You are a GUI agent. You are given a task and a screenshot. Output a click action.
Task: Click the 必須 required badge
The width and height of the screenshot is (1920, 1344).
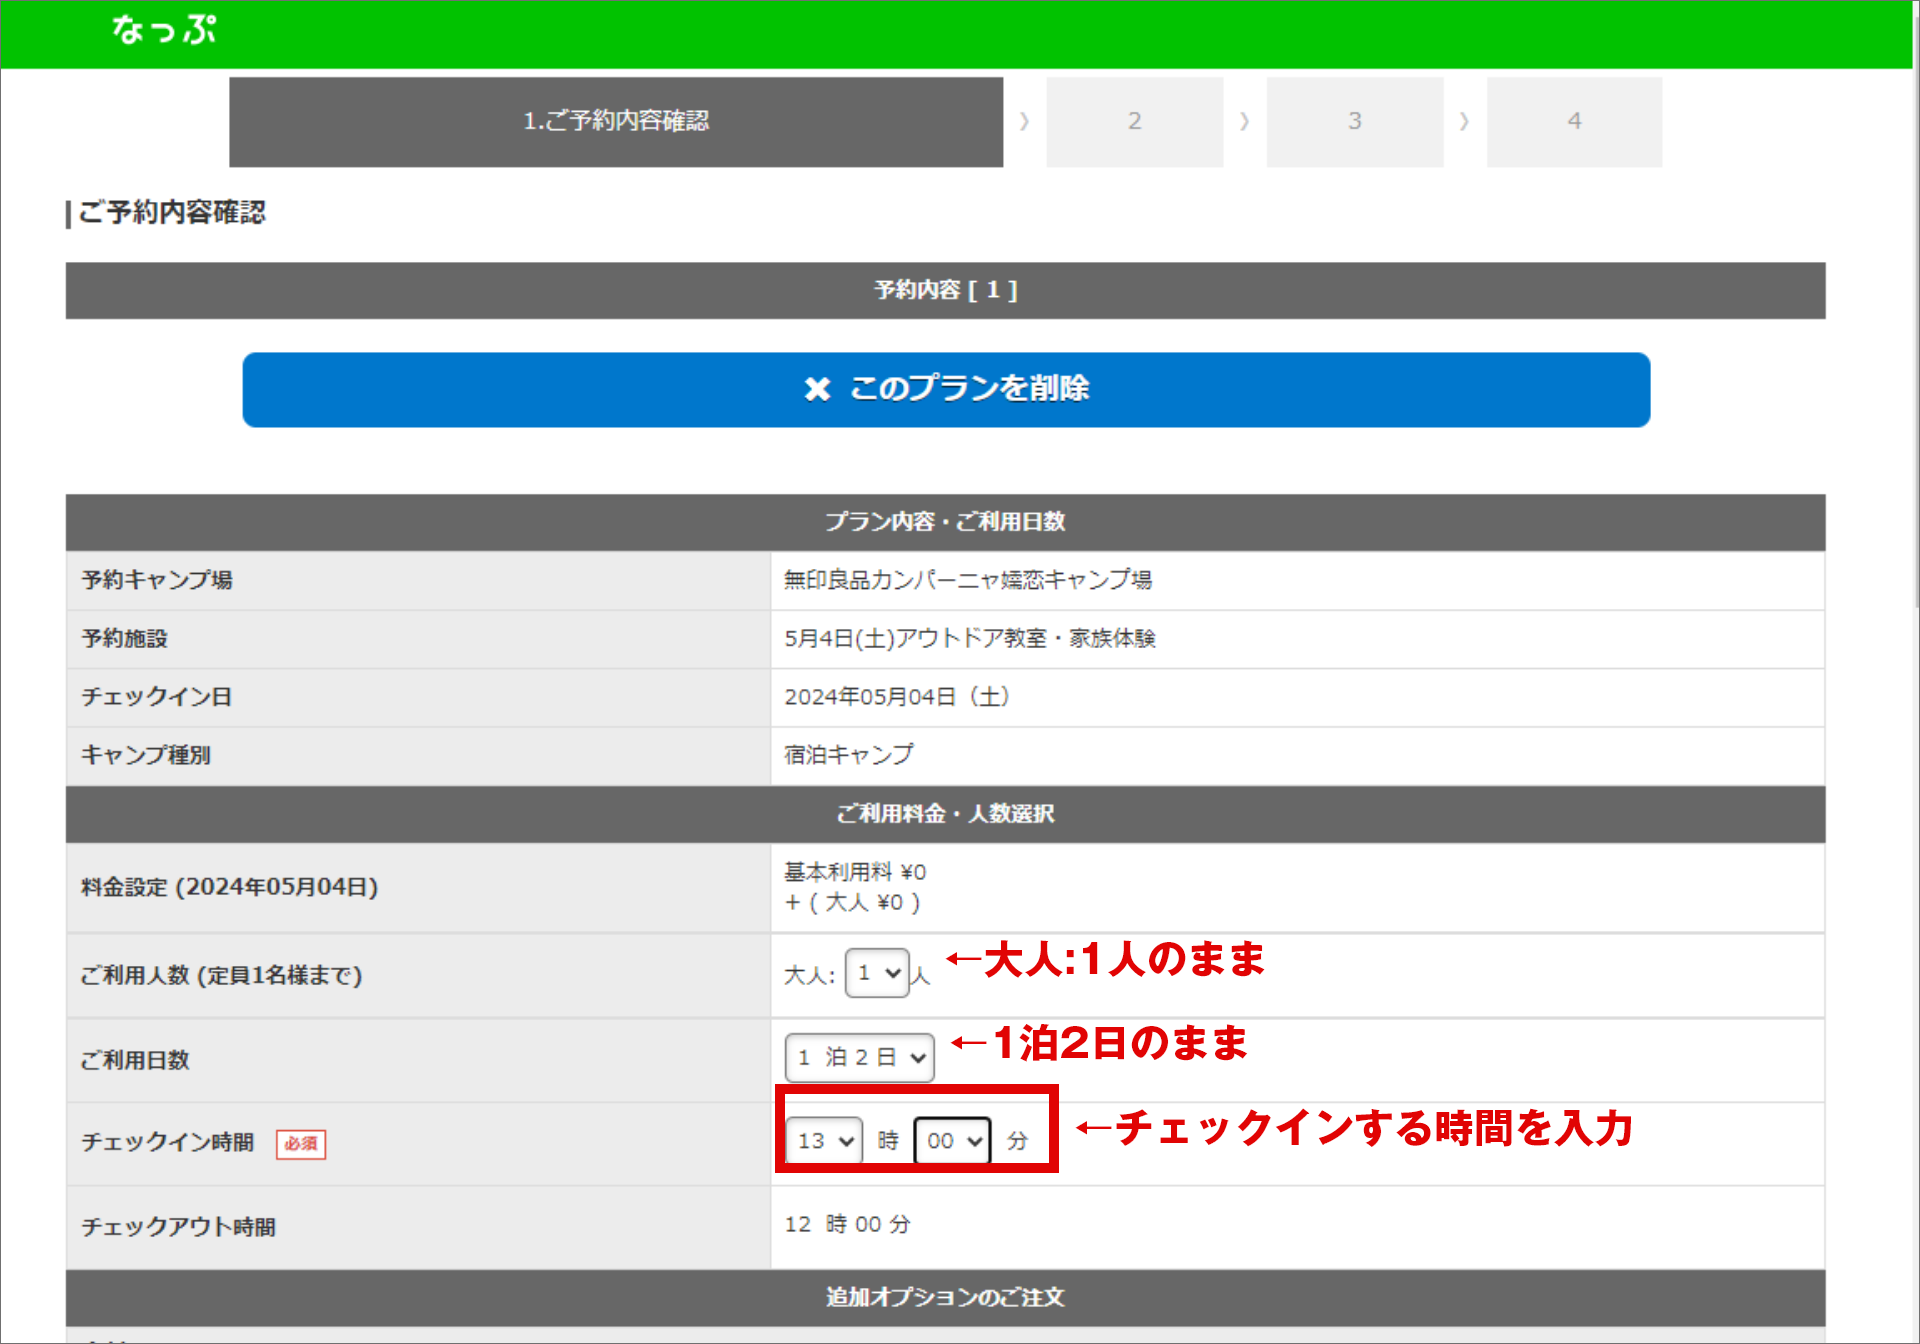[301, 1144]
